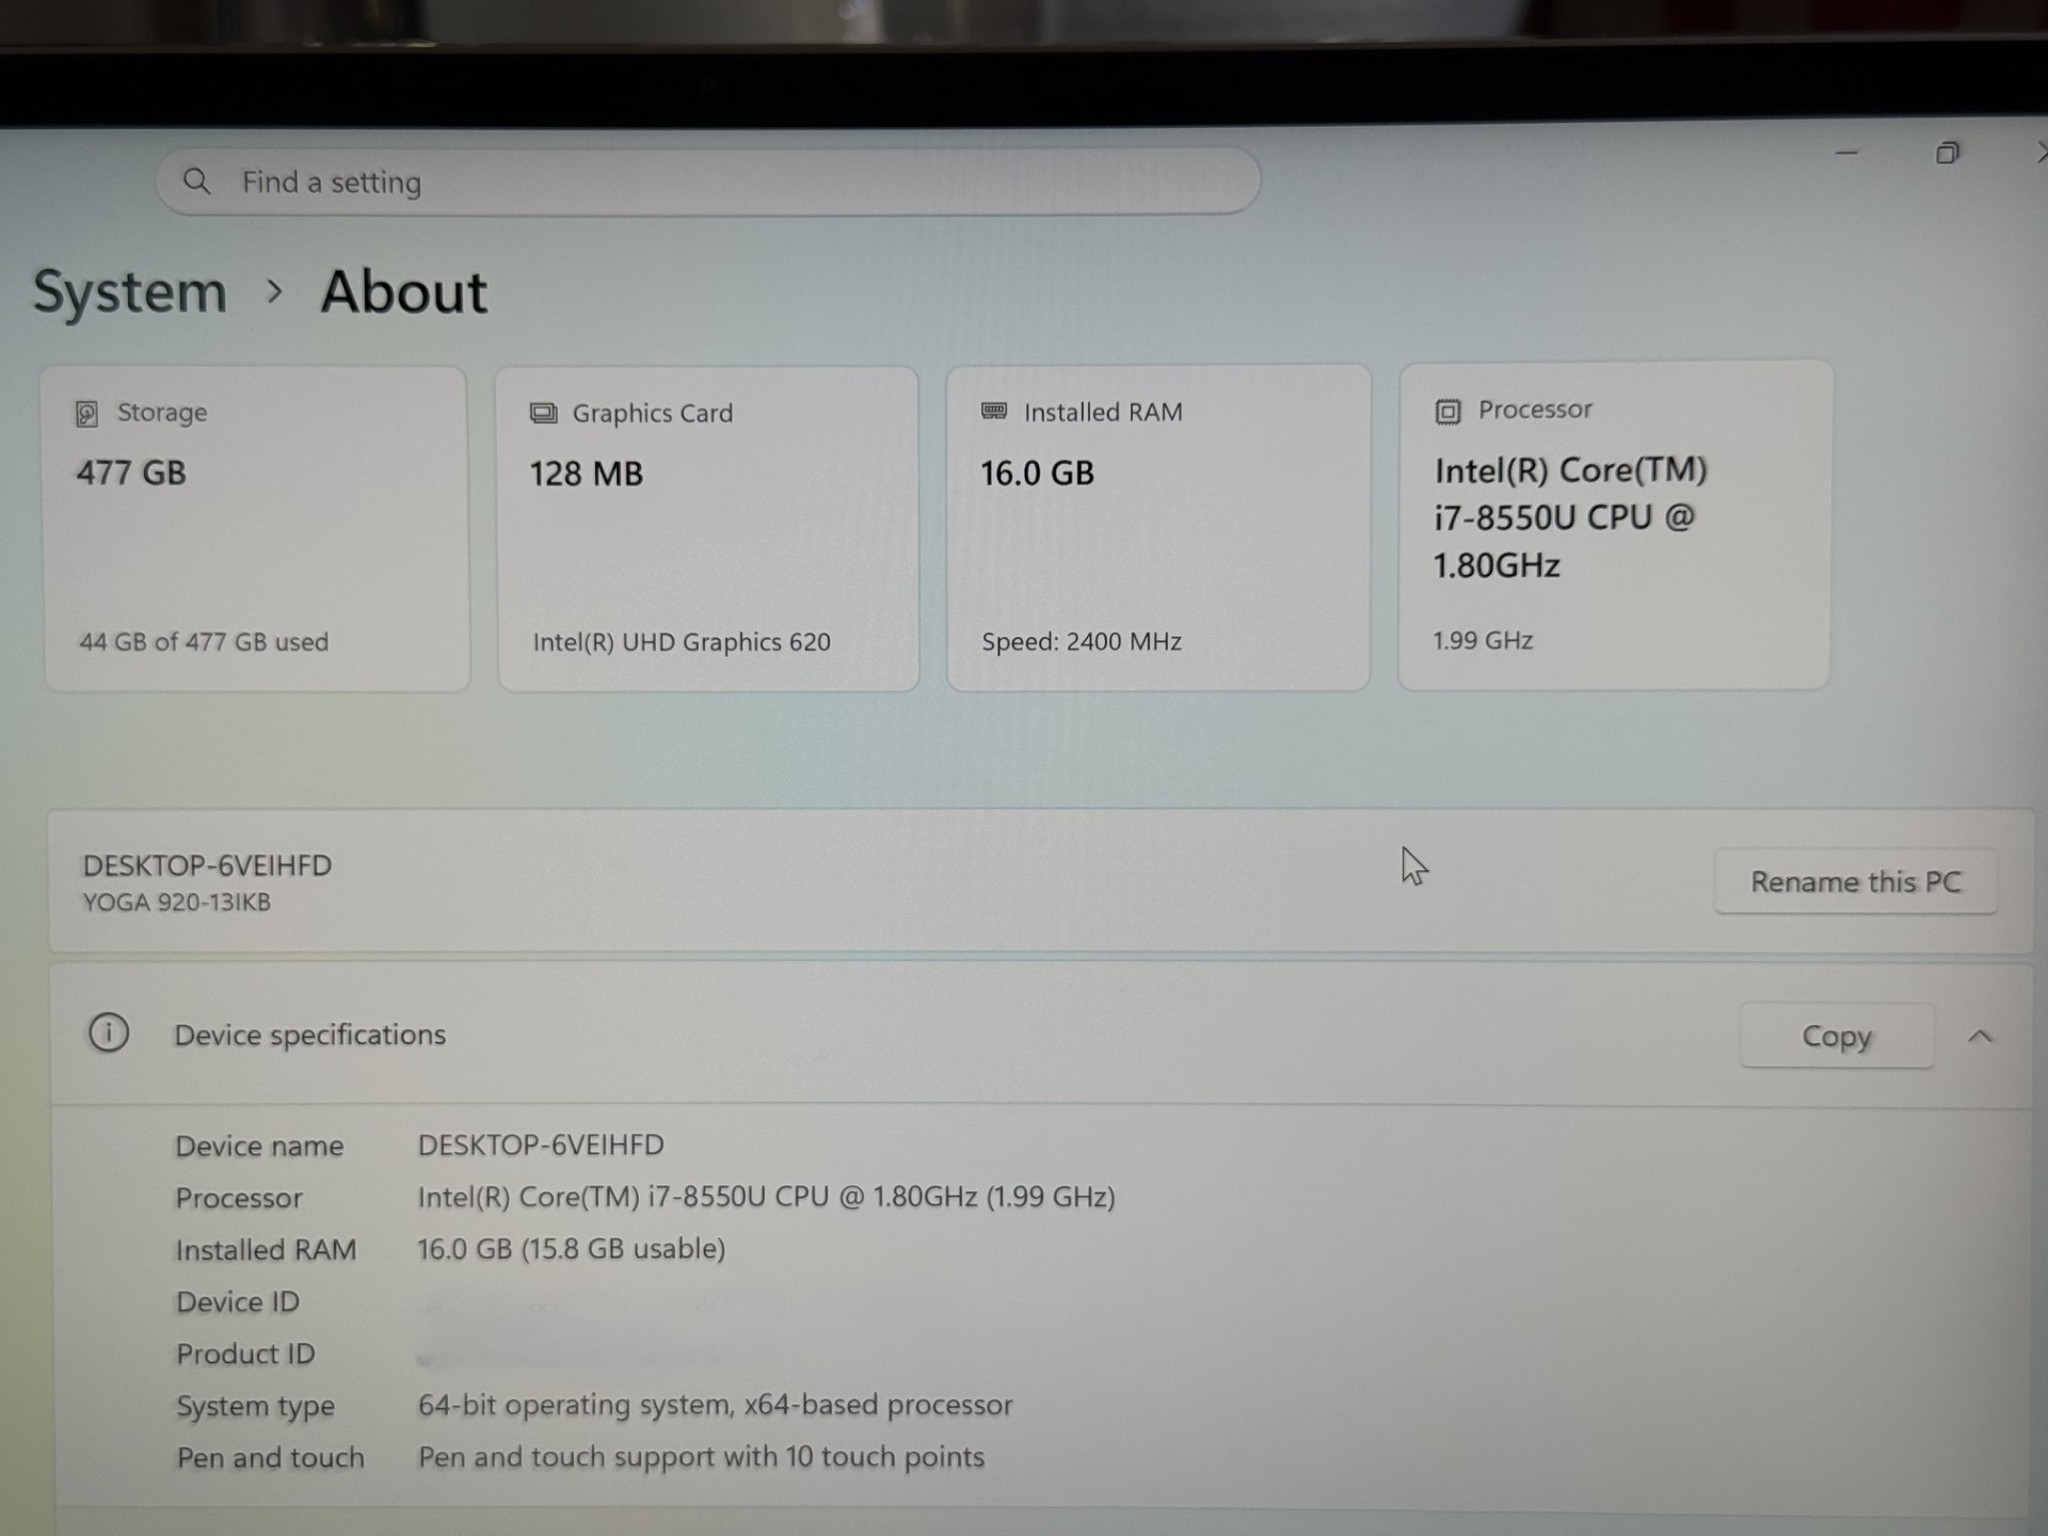Image resolution: width=2048 pixels, height=1536 pixels.
Task: Click the Installed RAM chip icon
Action: point(994,411)
